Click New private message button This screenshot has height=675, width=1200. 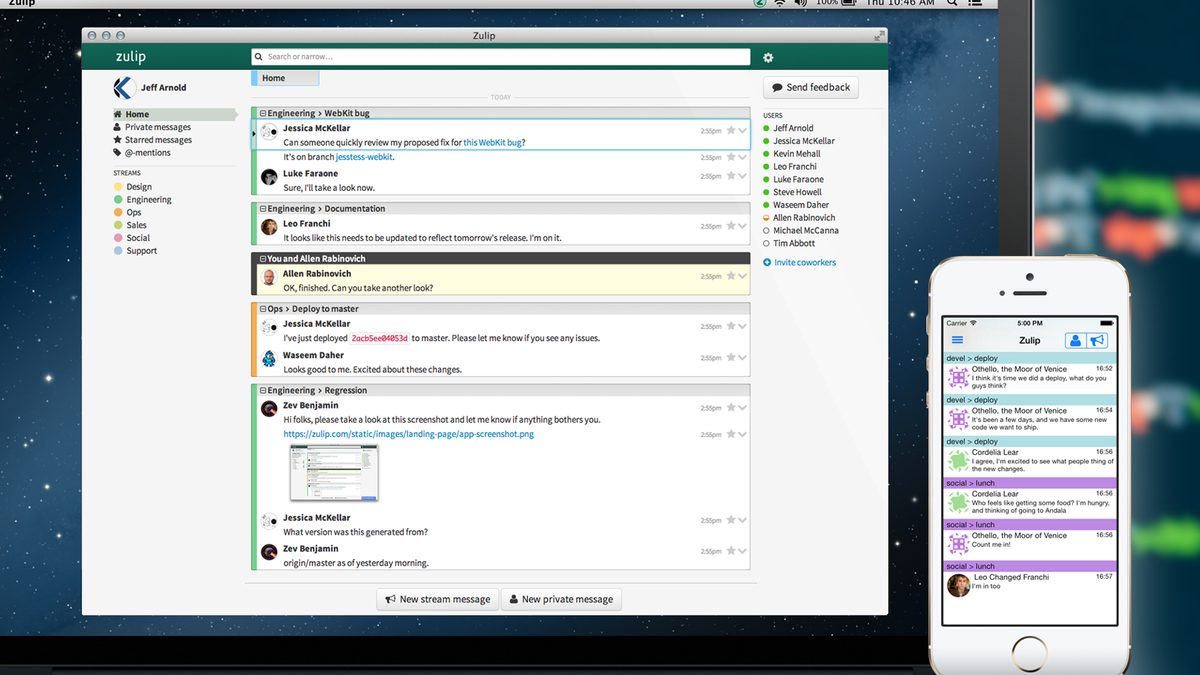[x=561, y=599]
